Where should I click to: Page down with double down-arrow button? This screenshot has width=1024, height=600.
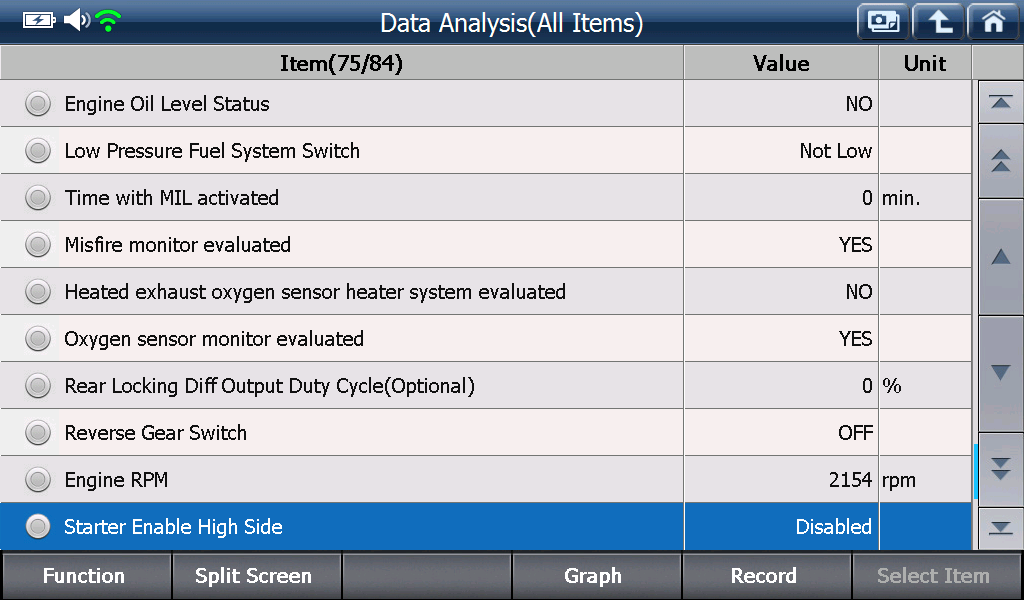pyautogui.click(x=1000, y=469)
